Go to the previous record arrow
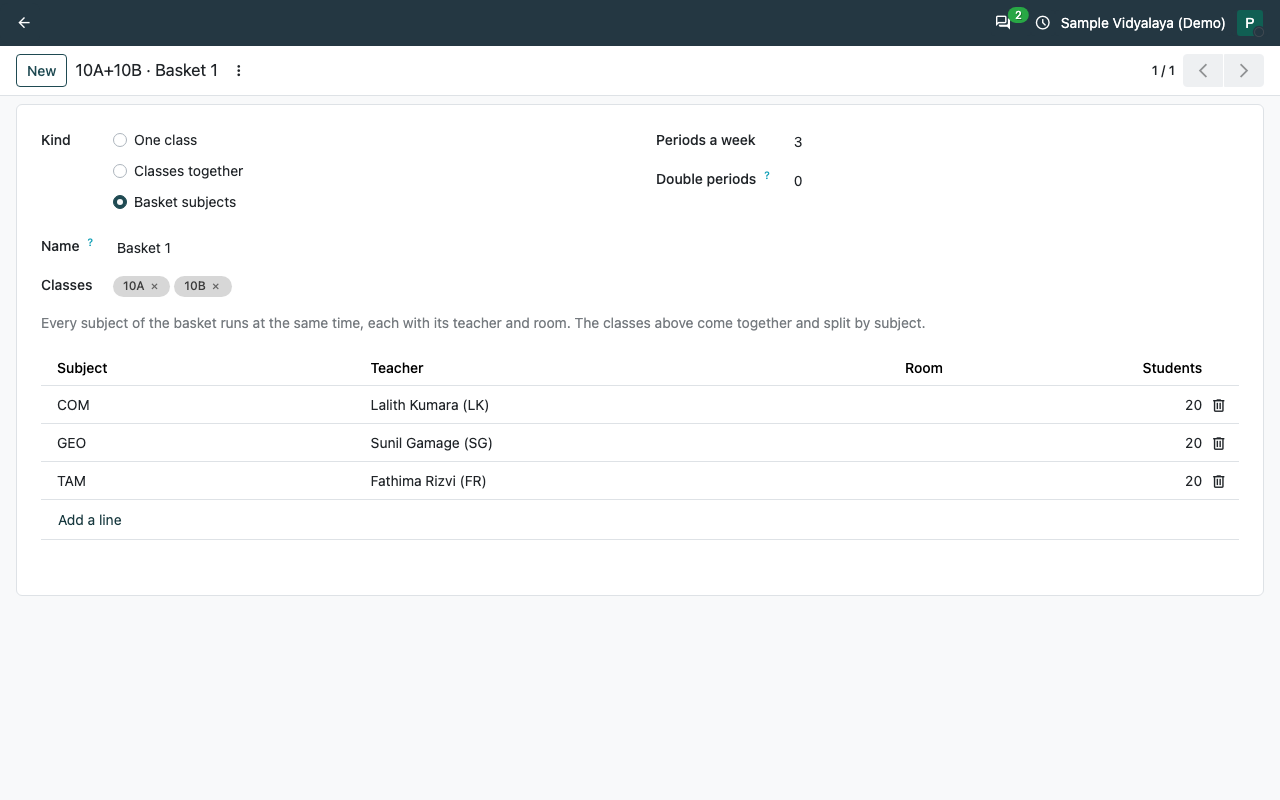 (x=1203, y=71)
